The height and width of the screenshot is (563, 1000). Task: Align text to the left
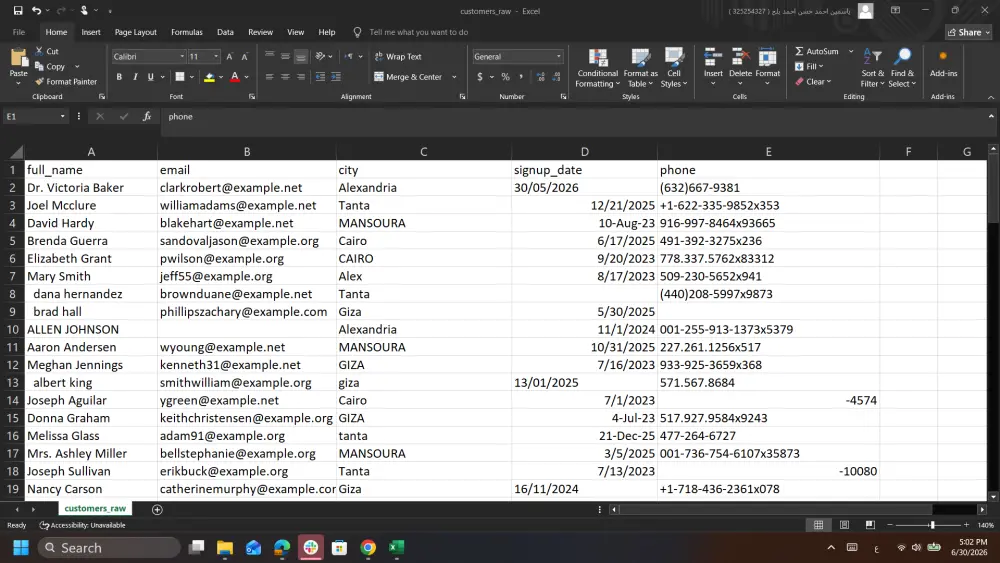[269, 77]
